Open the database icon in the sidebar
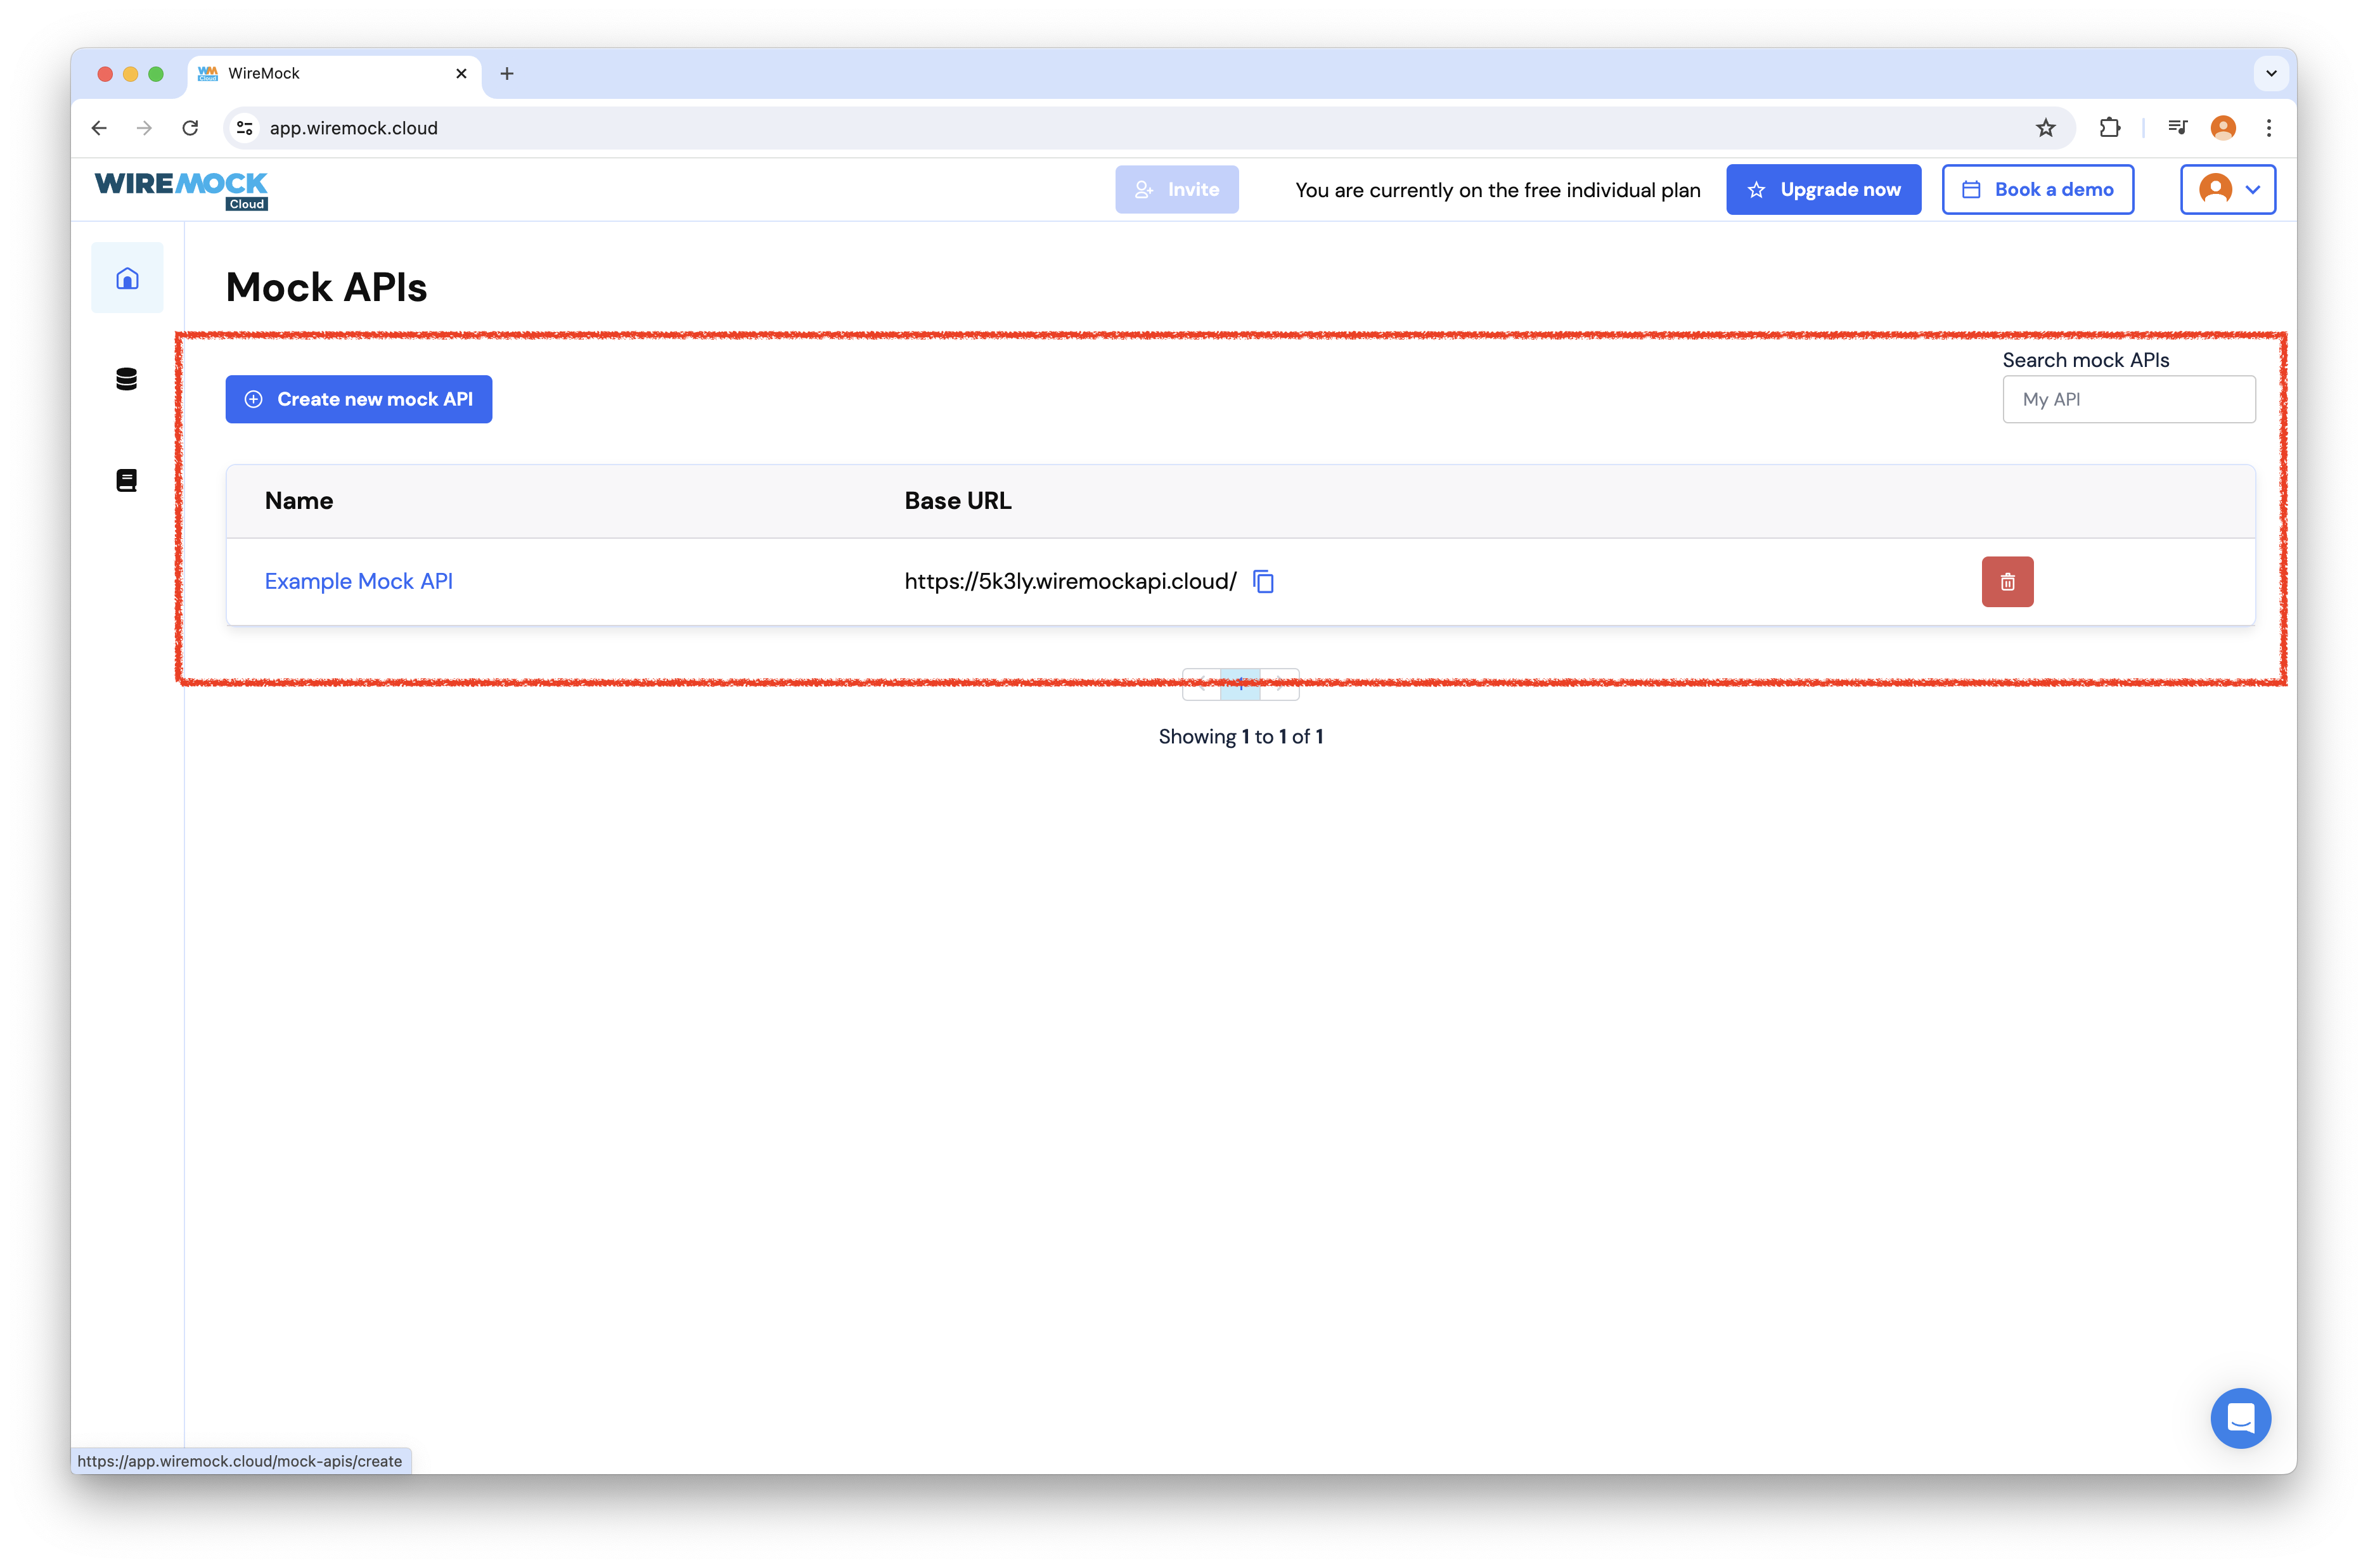Image resolution: width=2368 pixels, height=1568 pixels. tap(127, 379)
